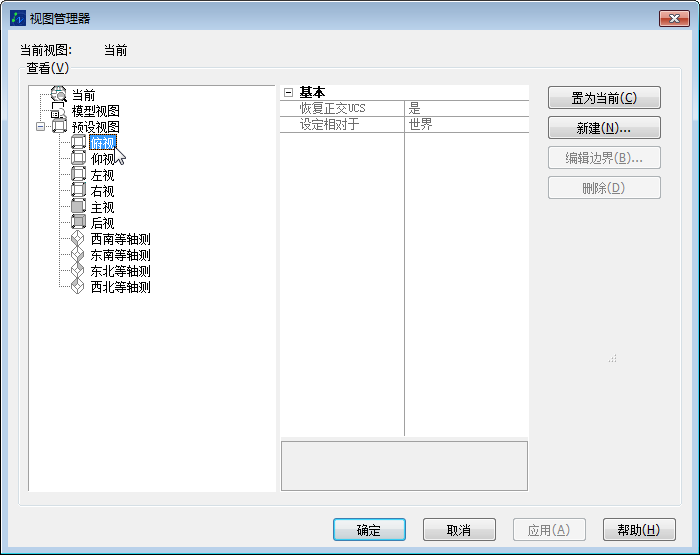Click the 恢复正交UCS value field
The image size is (700, 555).
466,108
